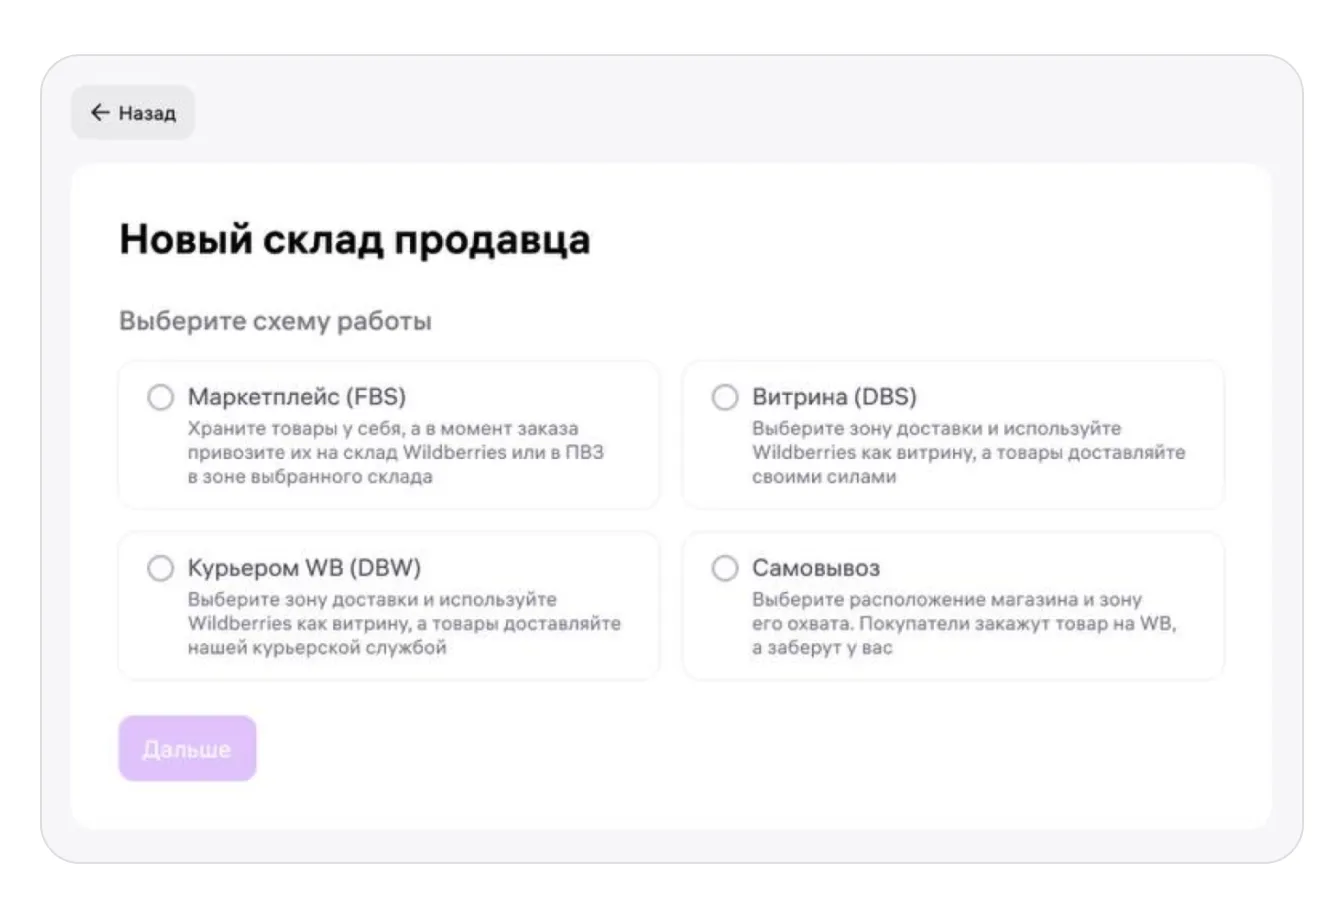Click the FBS description about Wildberries warehouse

click(x=395, y=453)
